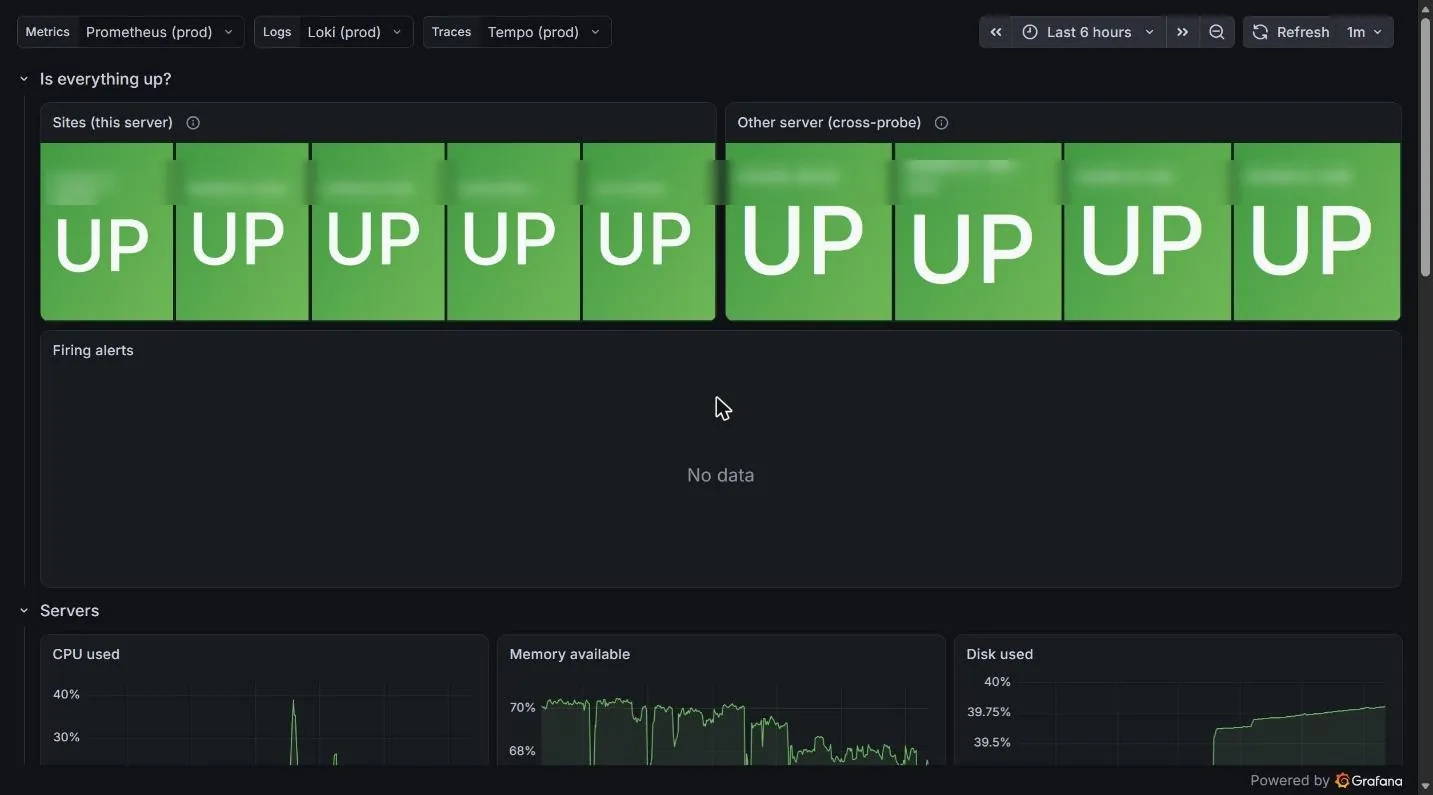Click the "Is everything up?" row title
1433x795 pixels.
click(106, 79)
